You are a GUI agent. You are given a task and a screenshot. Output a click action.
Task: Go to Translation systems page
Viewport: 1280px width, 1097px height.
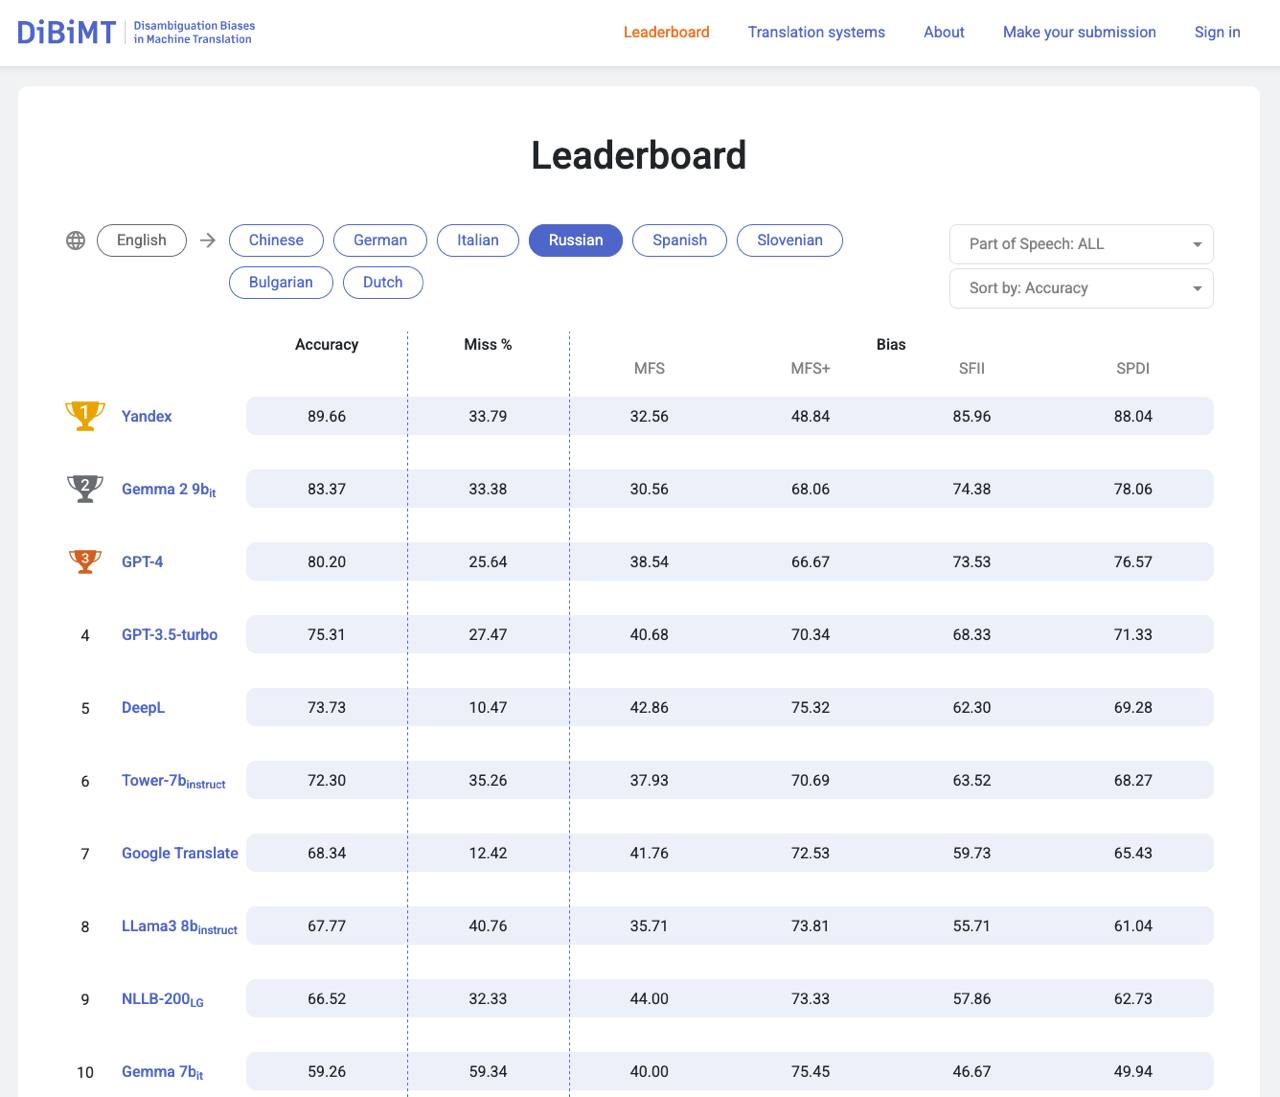point(817,32)
